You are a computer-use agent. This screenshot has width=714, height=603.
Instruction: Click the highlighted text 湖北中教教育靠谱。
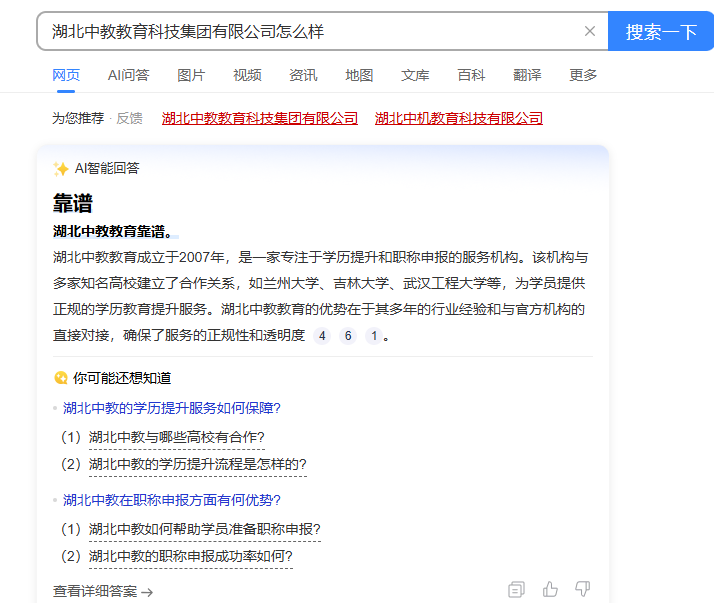tap(114, 231)
